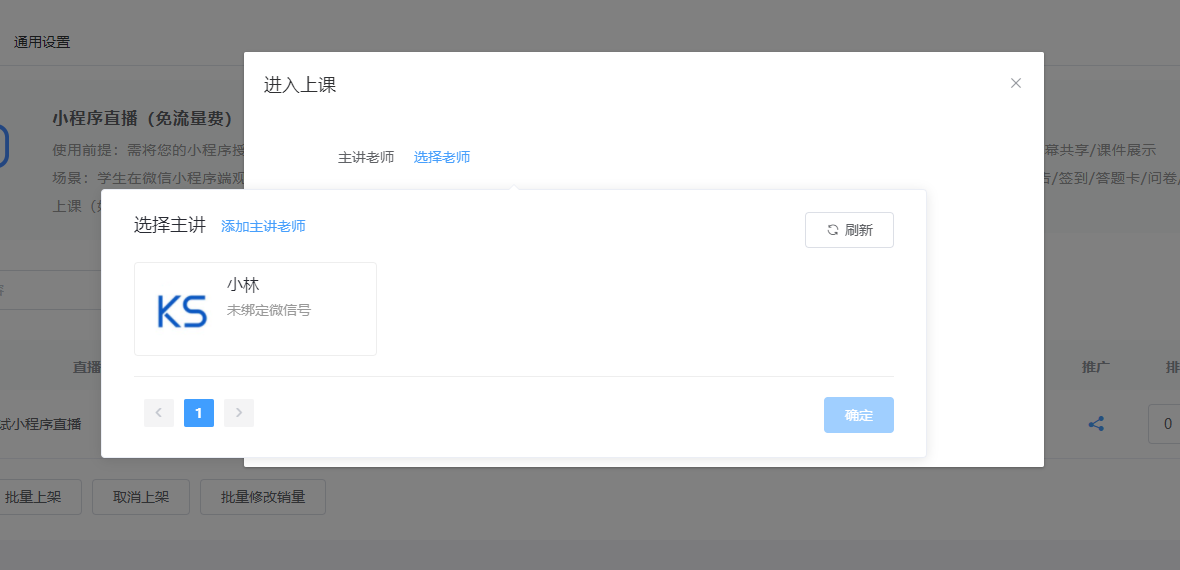The height and width of the screenshot is (570, 1180).
Task: Click the KS avatar thumbnail
Action: pyautogui.click(x=181, y=310)
